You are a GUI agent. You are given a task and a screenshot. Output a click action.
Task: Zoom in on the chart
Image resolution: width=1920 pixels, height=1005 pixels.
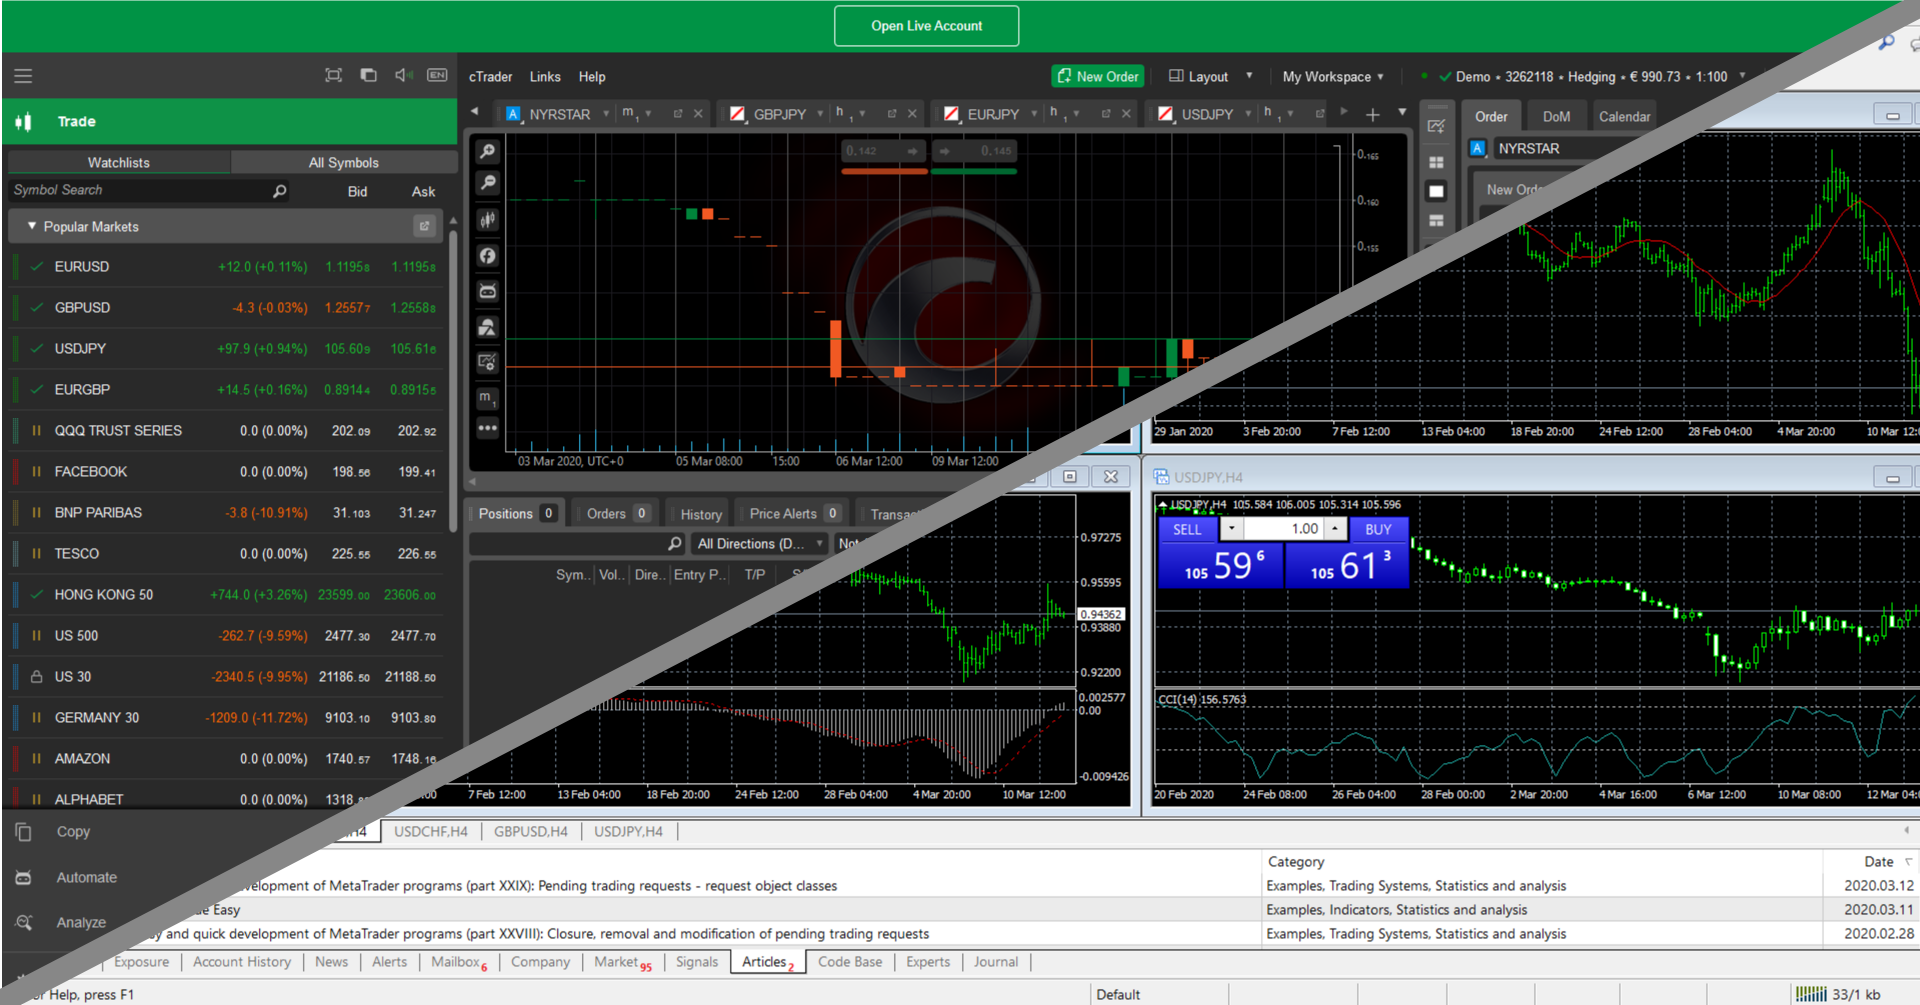(487, 152)
